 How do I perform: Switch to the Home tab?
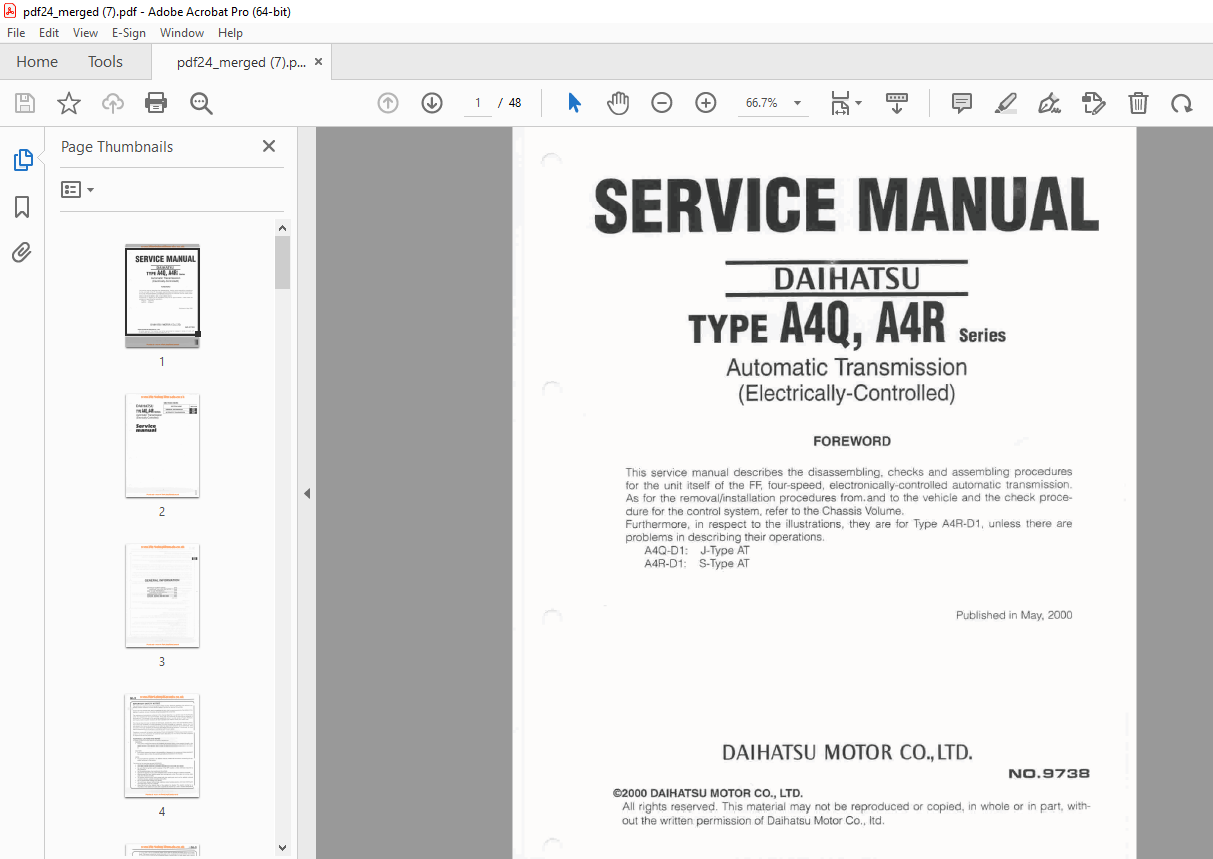37,62
